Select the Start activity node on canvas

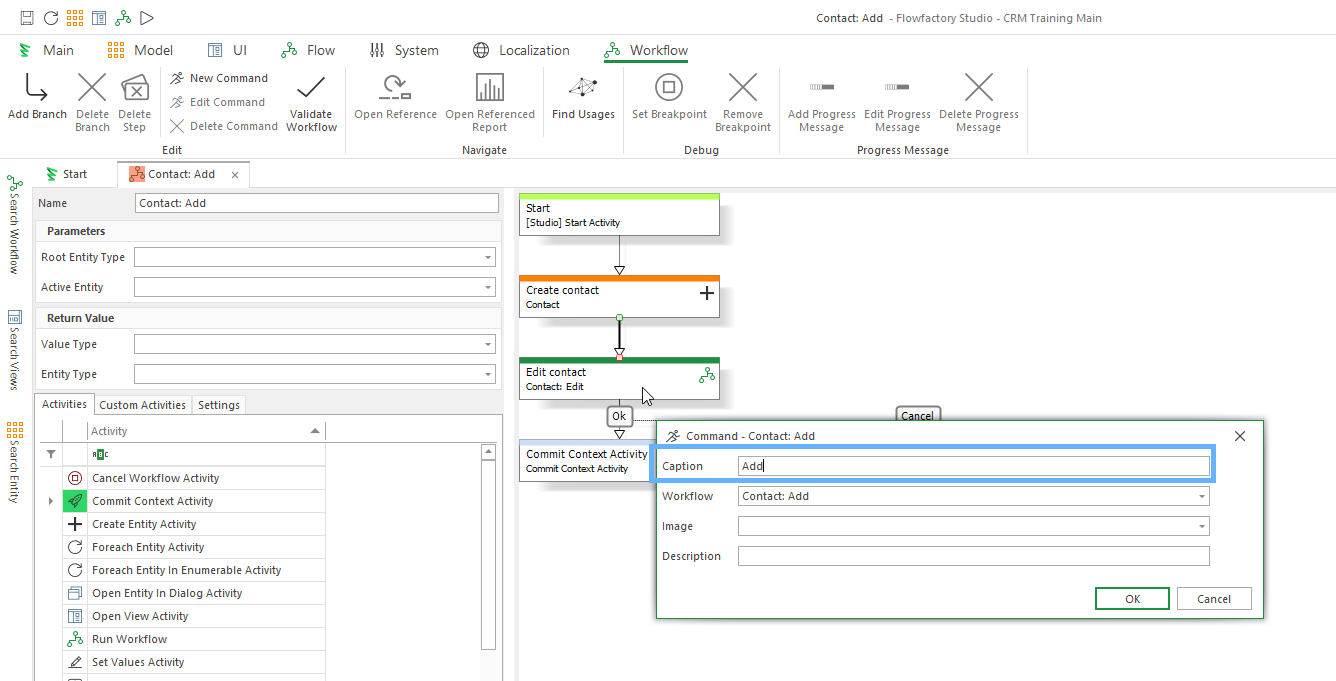619,215
